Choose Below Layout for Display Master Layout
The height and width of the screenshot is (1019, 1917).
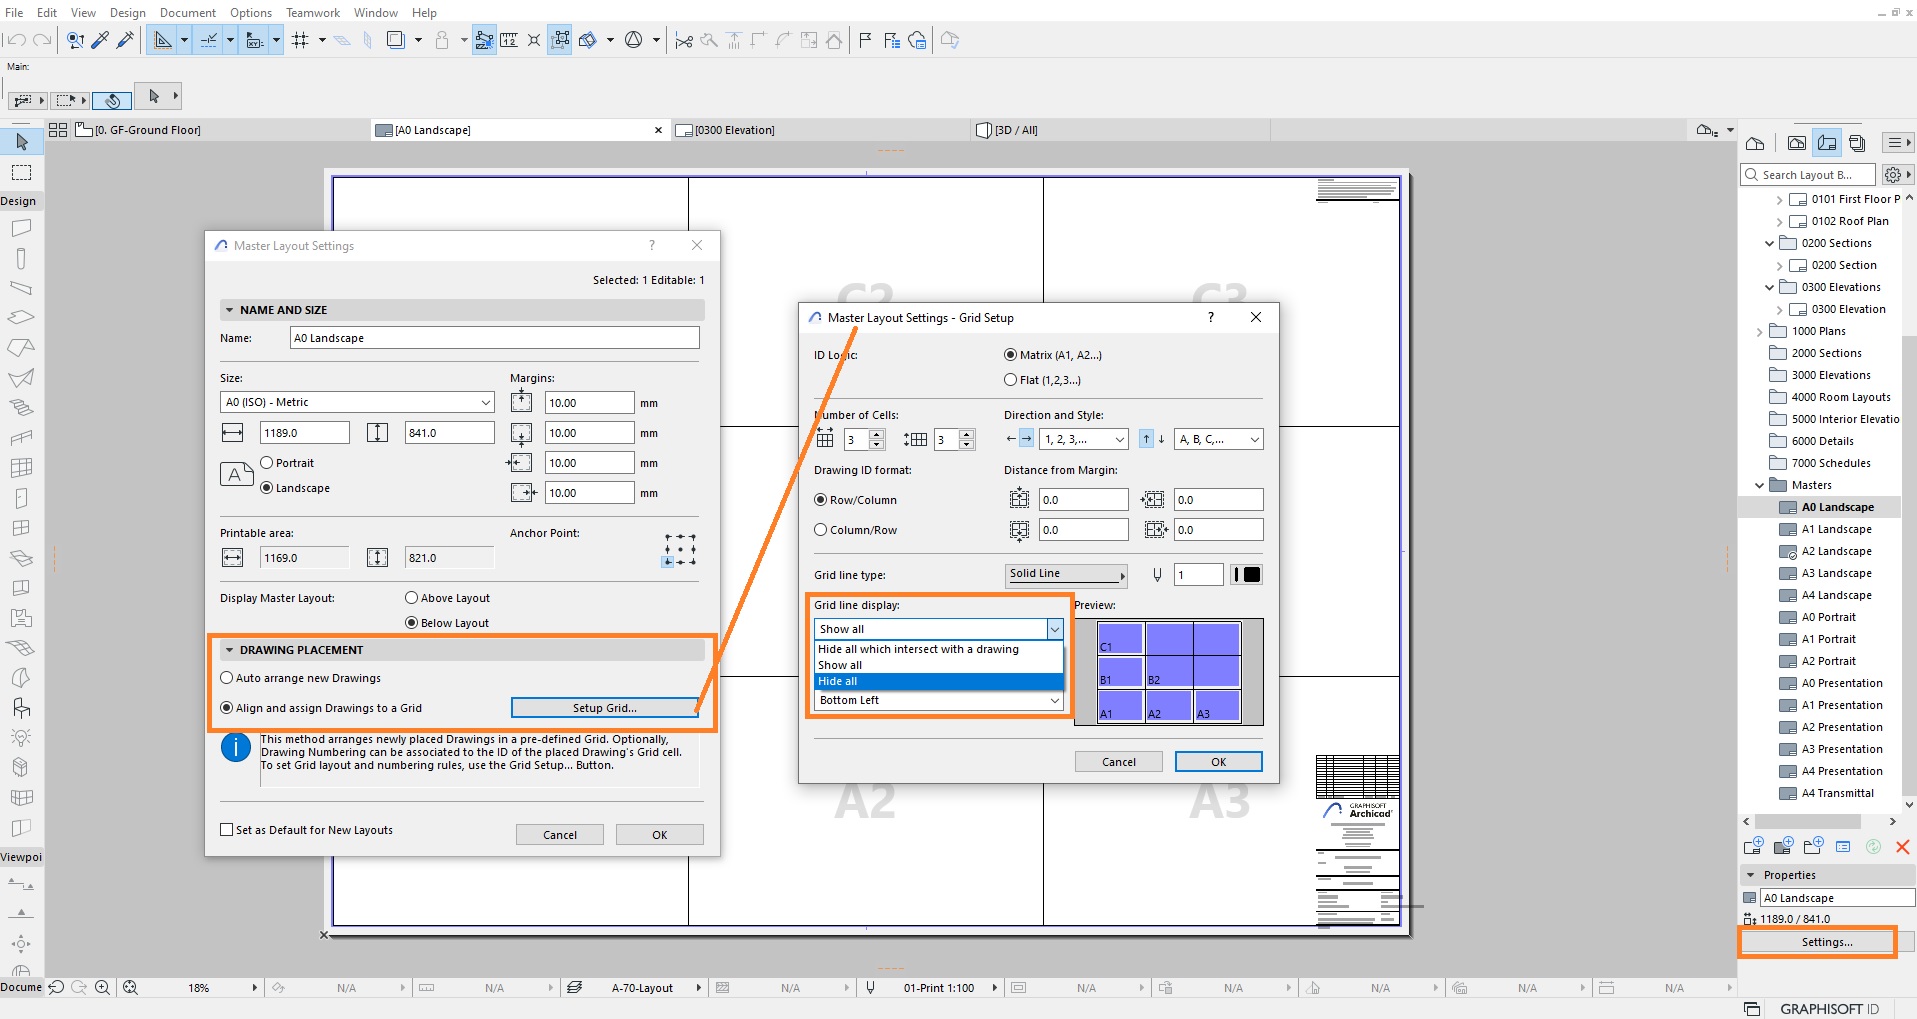coord(411,623)
